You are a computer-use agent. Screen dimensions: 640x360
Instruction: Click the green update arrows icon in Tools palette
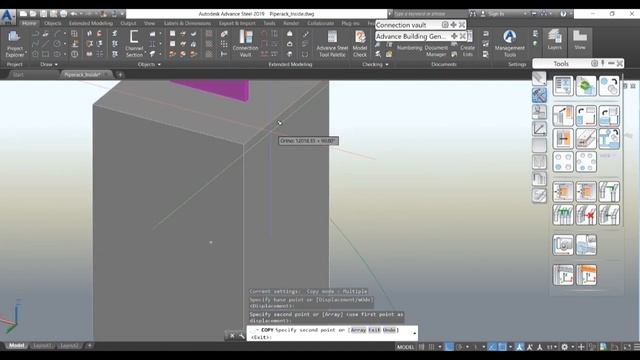click(586, 86)
